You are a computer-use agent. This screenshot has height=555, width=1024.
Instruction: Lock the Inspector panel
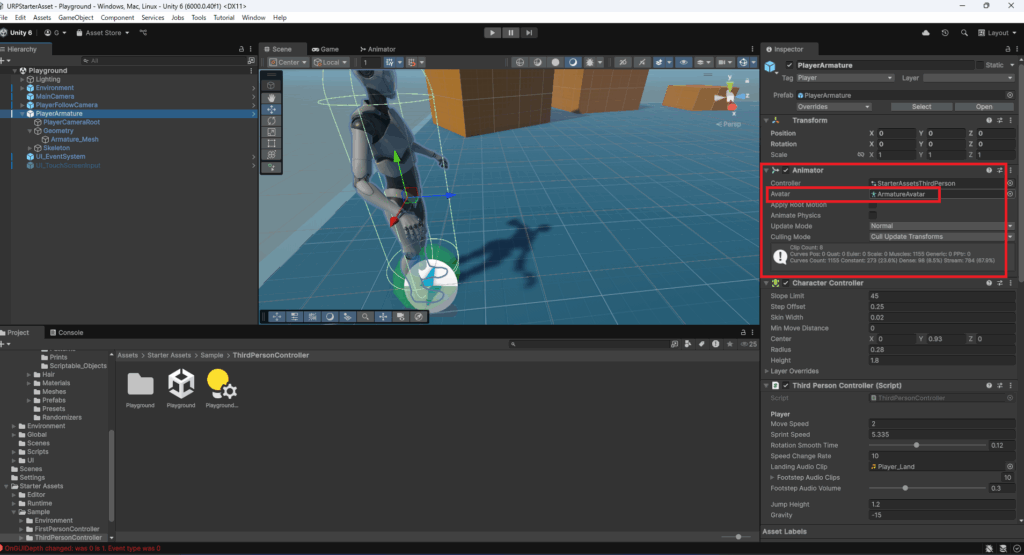point(1008,49)
